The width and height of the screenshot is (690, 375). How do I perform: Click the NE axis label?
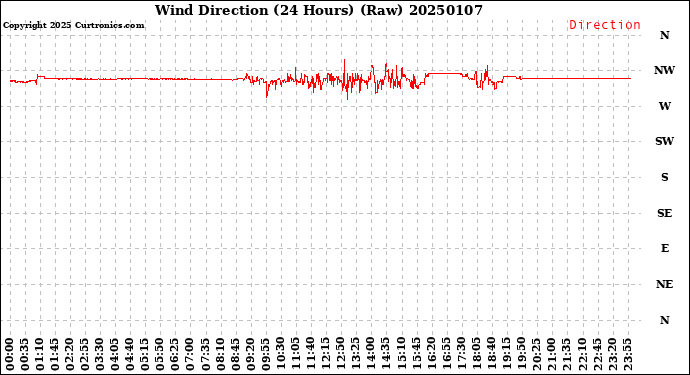(x=664, y=284)
